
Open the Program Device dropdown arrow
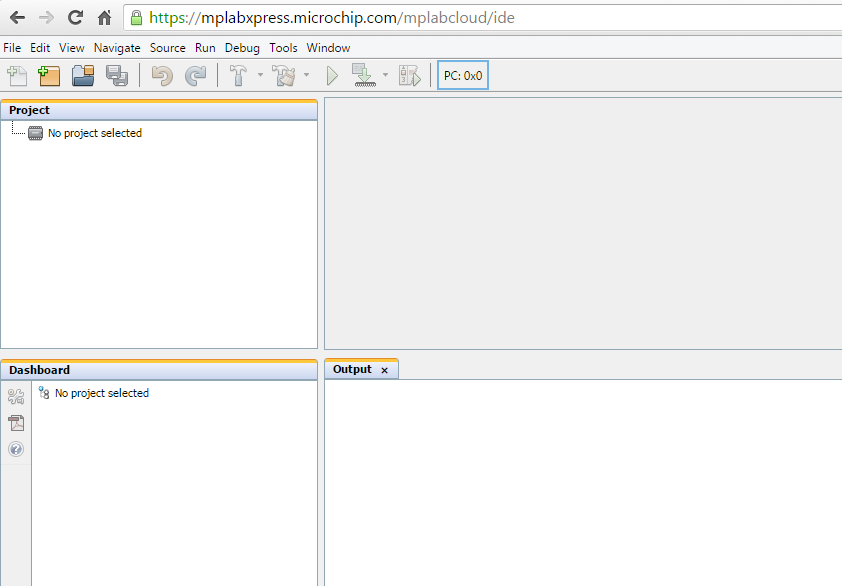pyautogui.click(x=385, y=76)
